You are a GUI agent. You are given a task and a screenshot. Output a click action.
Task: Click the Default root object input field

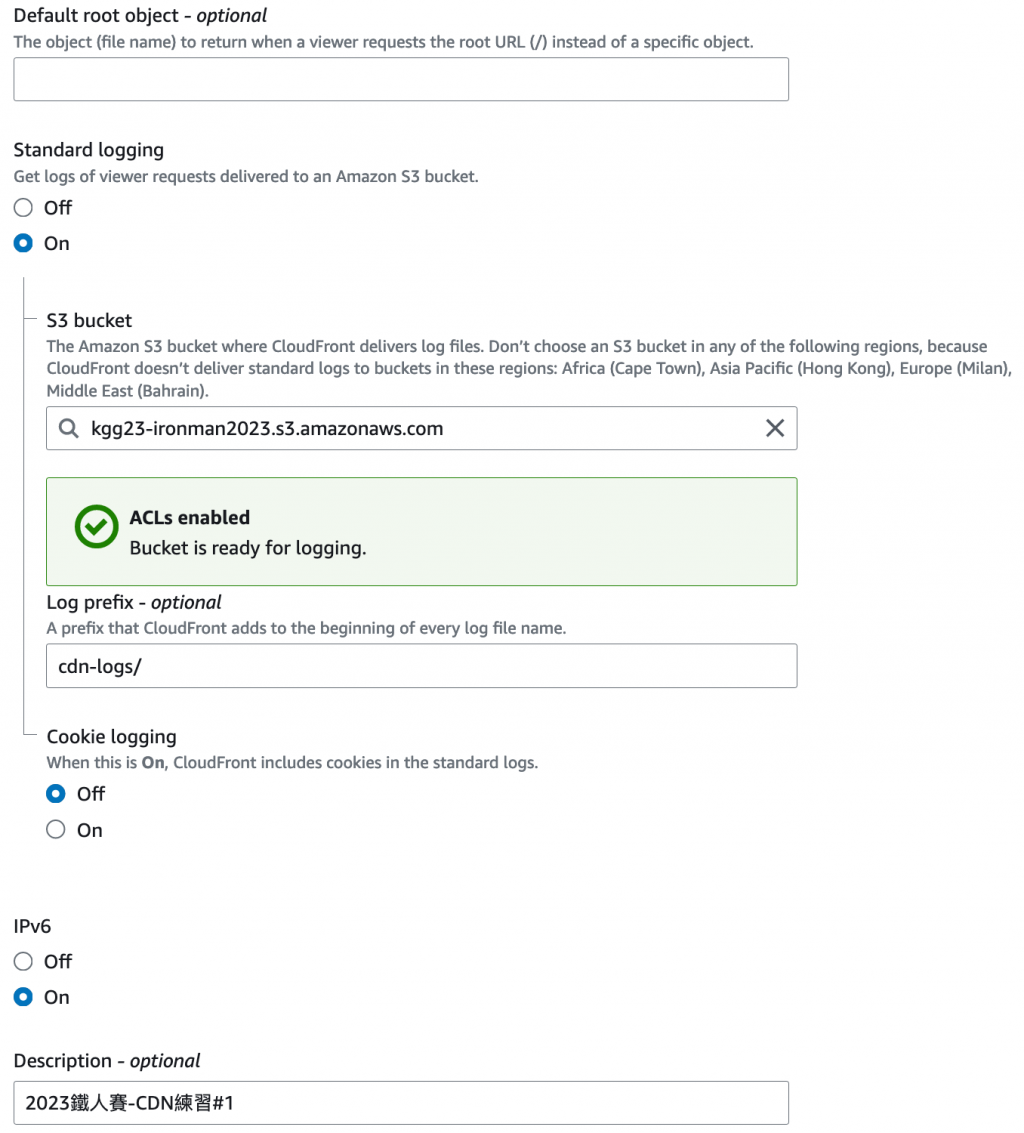[400, 80]
